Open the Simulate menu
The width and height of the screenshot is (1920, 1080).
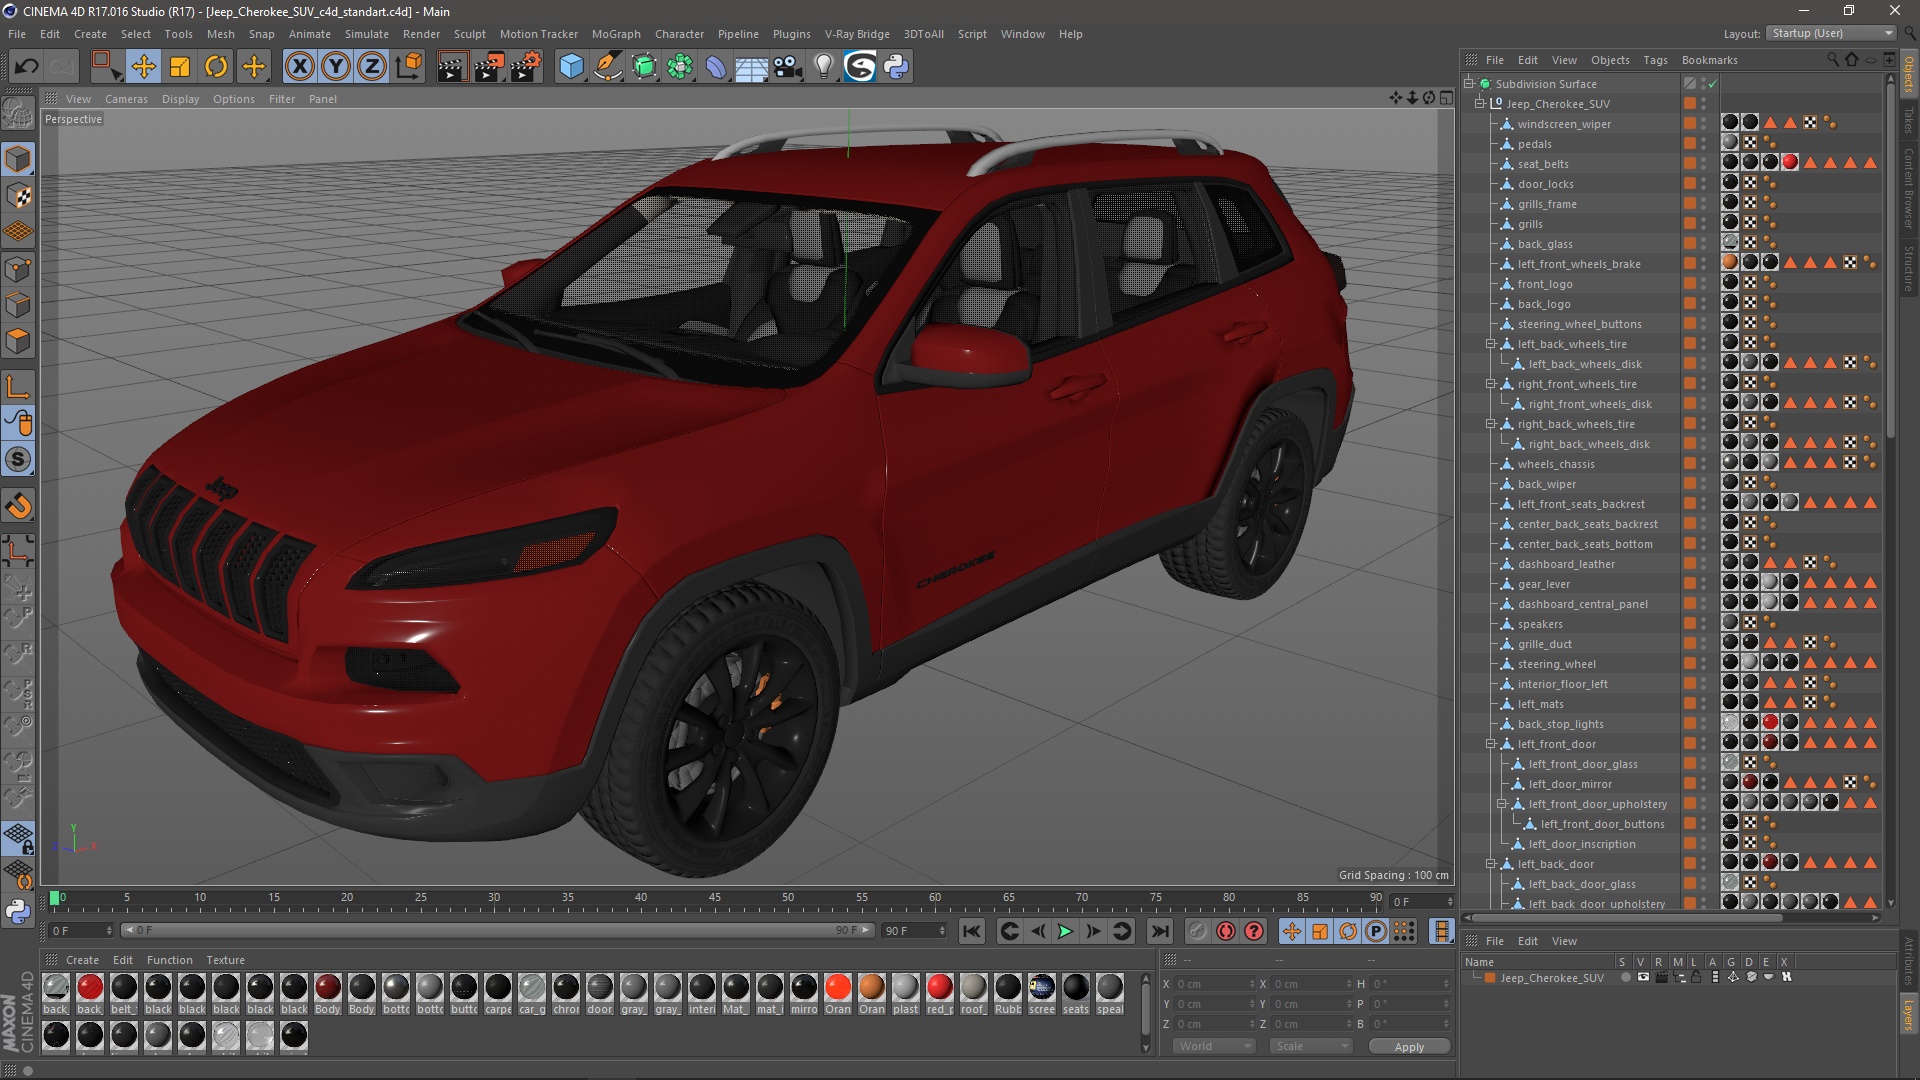367,34
